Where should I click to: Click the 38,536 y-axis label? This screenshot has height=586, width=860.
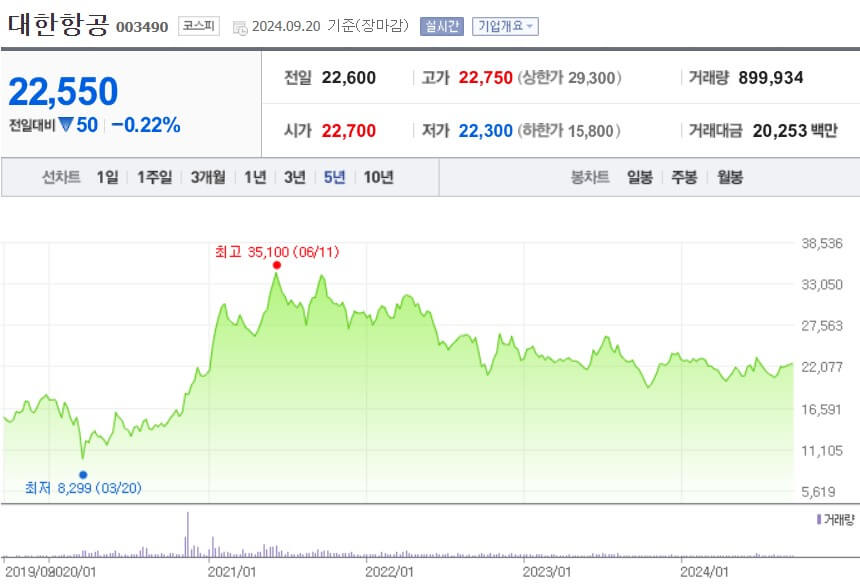coord(822,244)
